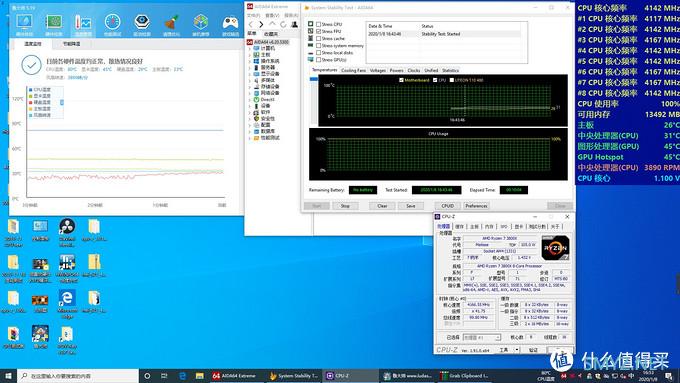The image size is (680, 383).
Task: Open the CPU-Z SPD tab
Action: (504, 226)
